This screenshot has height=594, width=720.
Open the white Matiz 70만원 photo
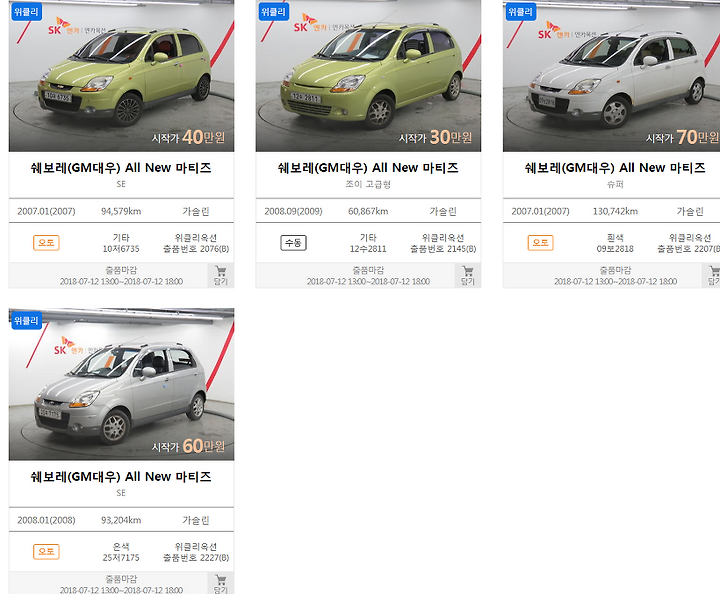tap(612, 76)
